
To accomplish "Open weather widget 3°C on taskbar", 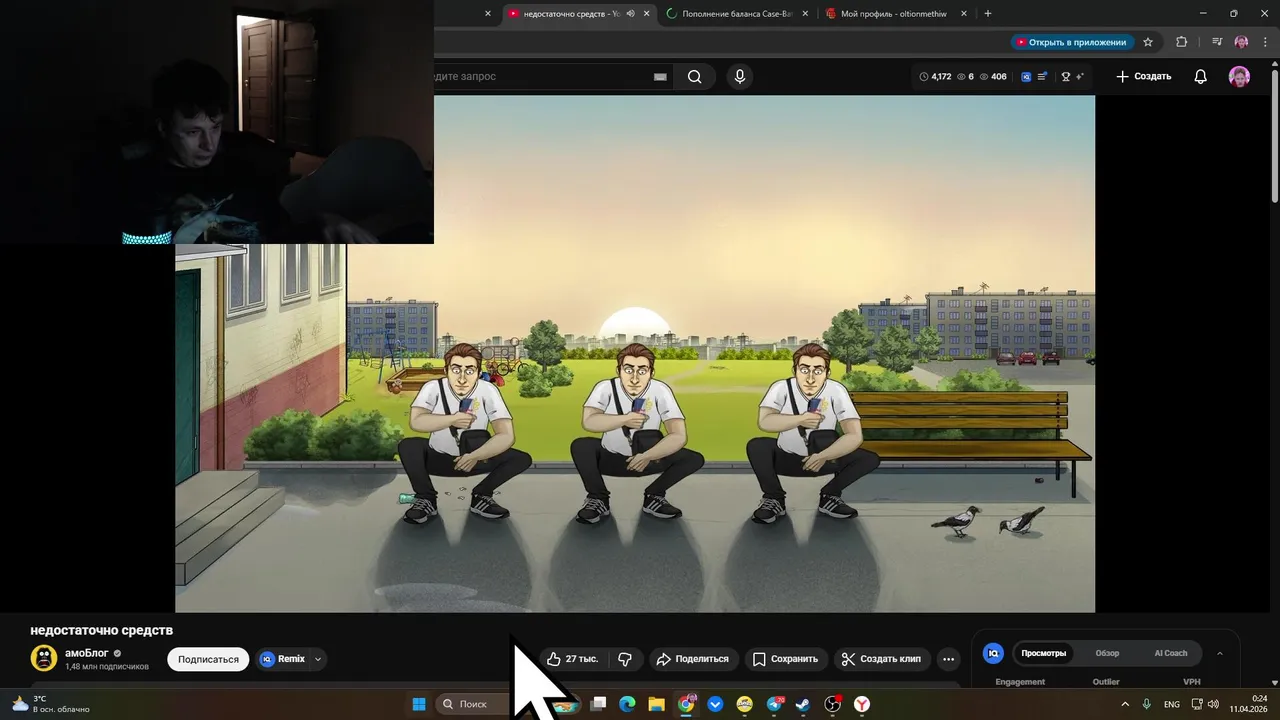I will click(50, 704).
